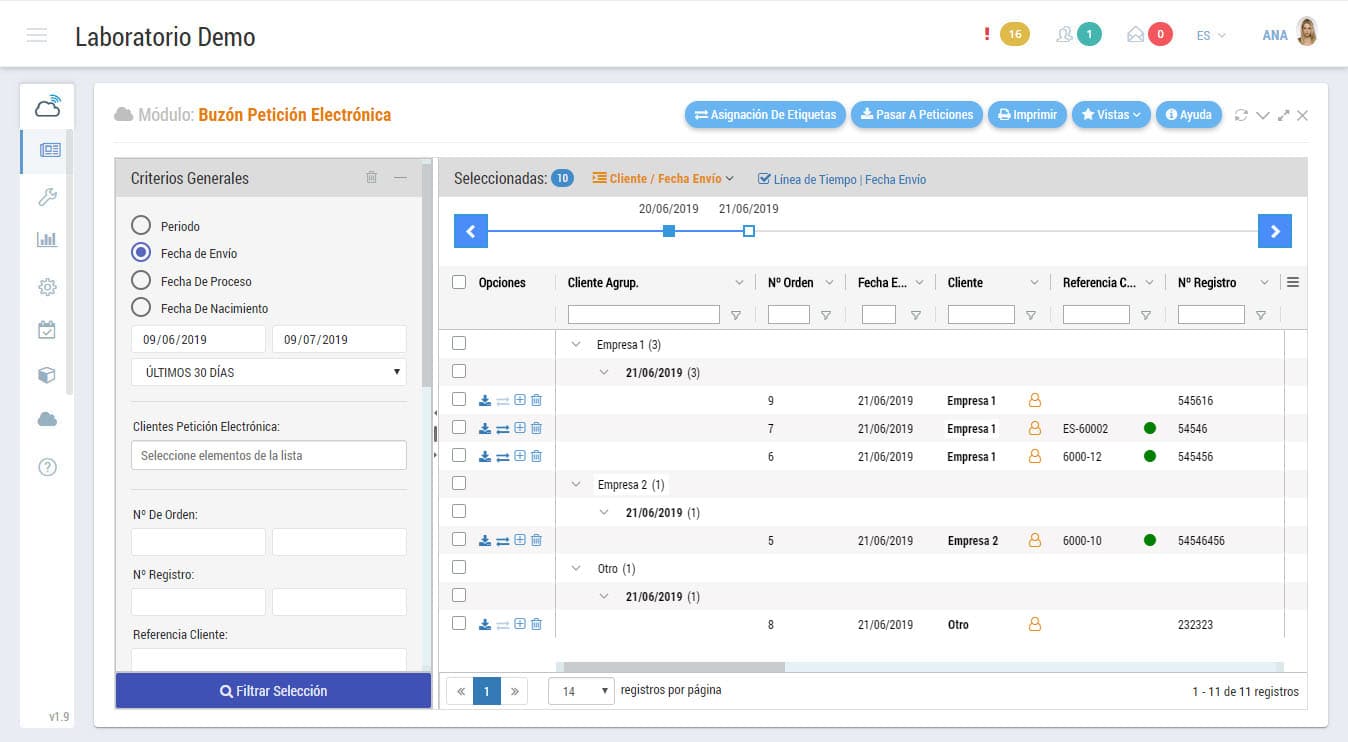The width and height of the screenshot is (1348, 742).
Task: Open alerts badge showing 16
Action: pyautogui.click(x=1014, y=35)
